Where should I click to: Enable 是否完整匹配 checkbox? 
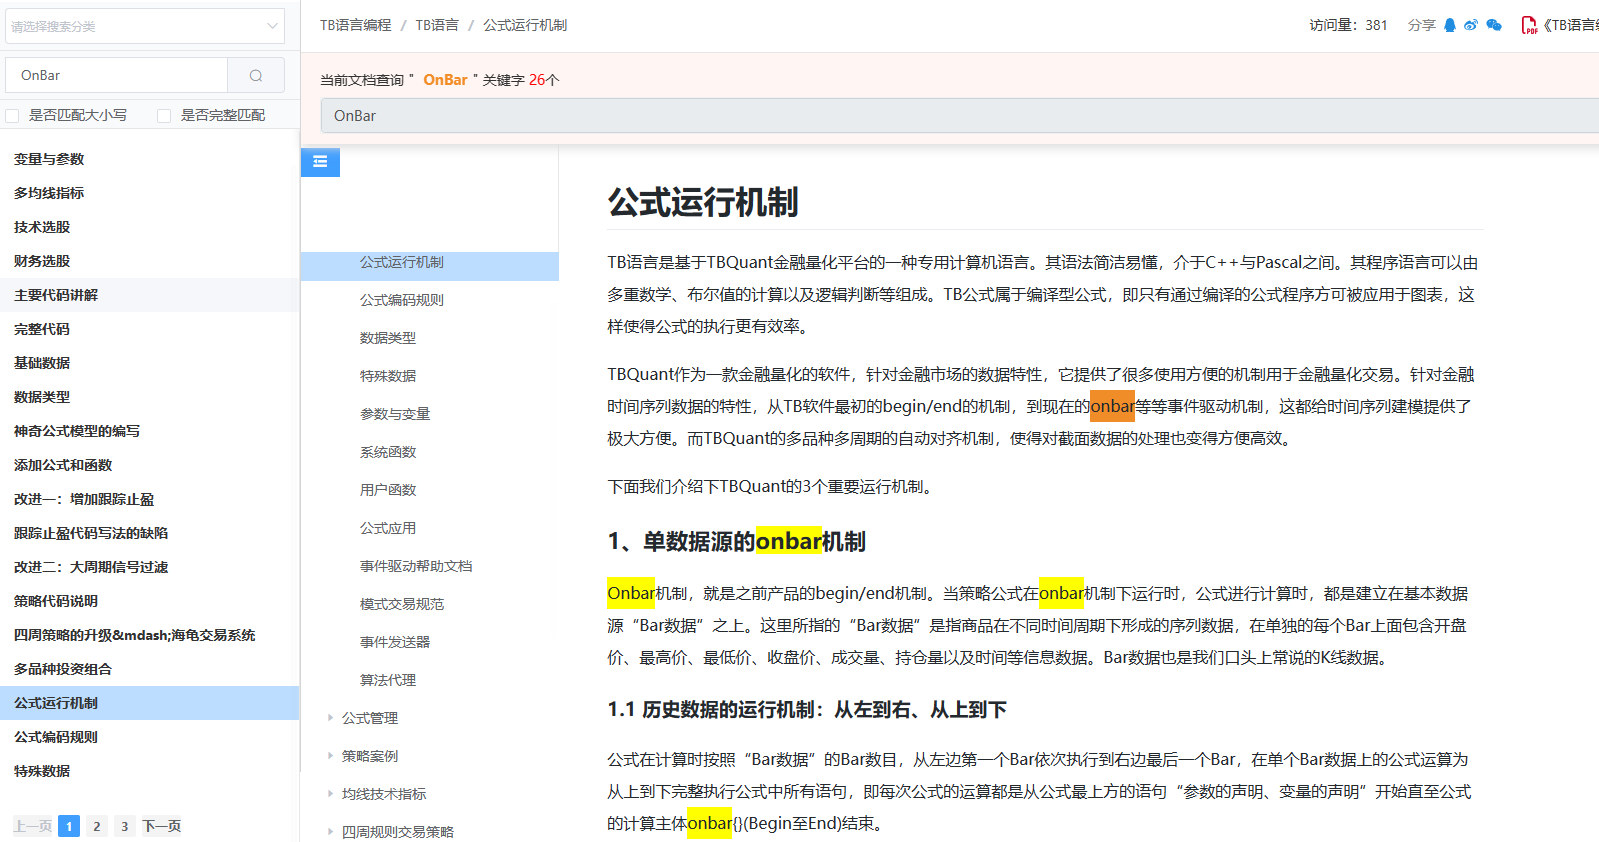164,116
